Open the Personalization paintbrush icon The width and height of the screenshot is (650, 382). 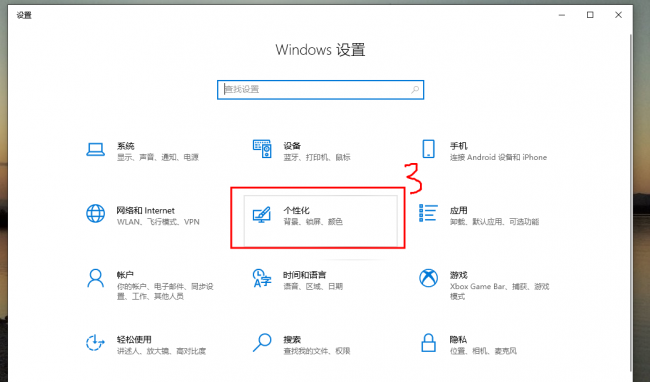[x=262, y=215]
